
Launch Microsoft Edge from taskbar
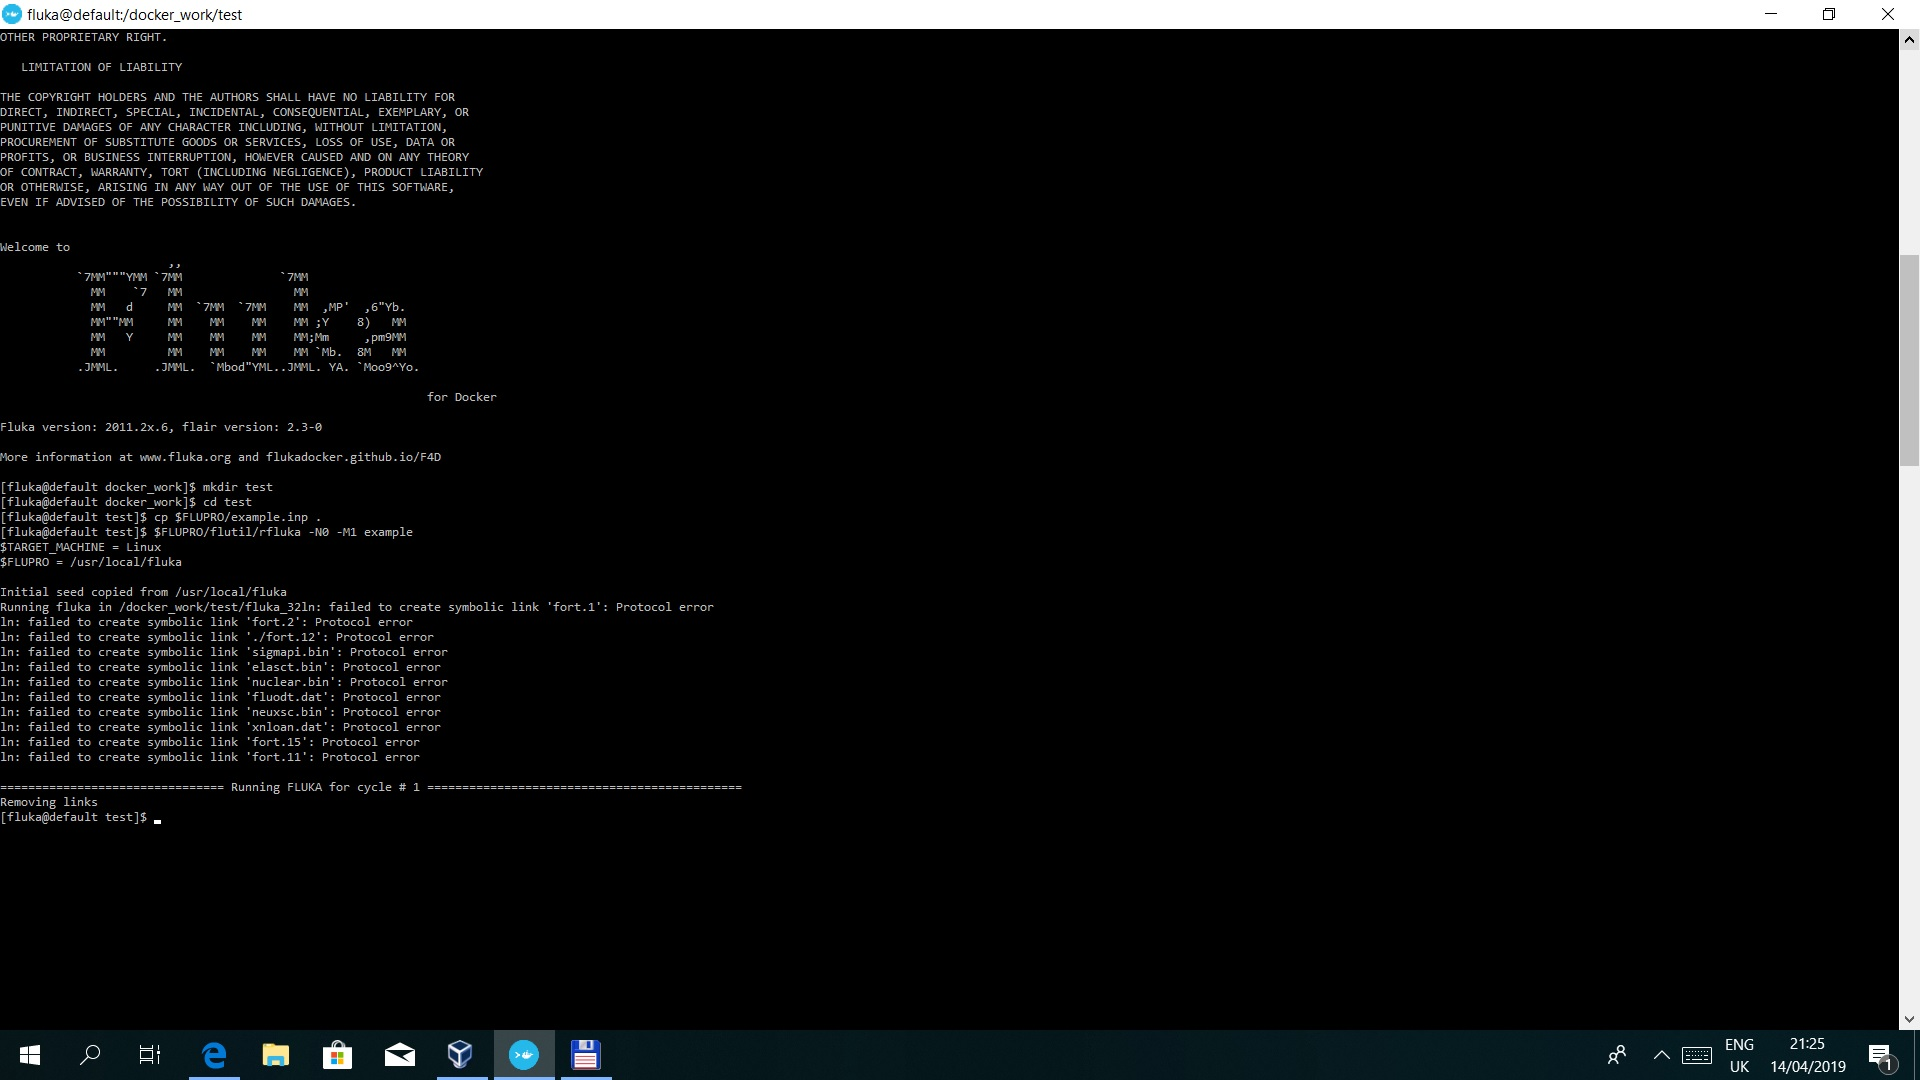(x=214, y=1055)
